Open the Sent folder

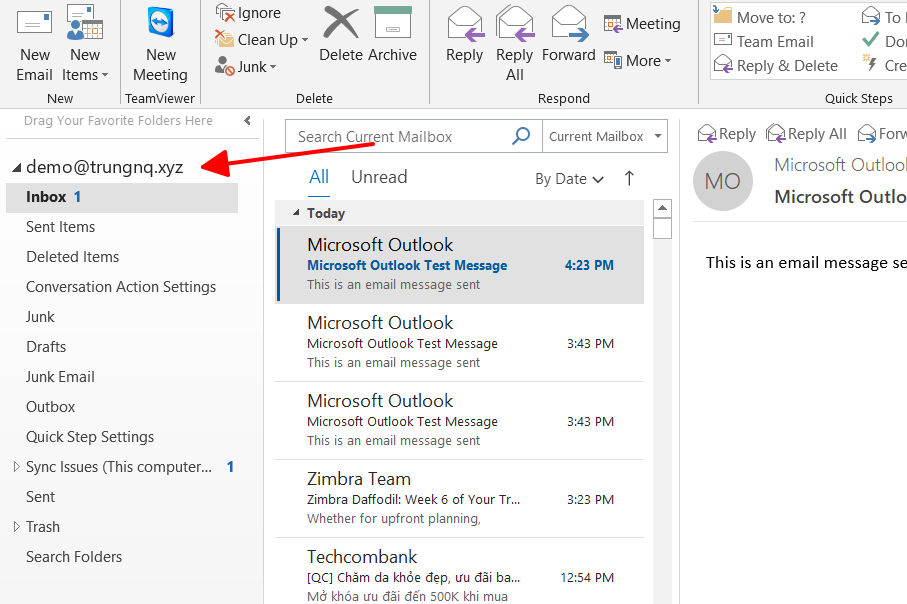point(40,497)
